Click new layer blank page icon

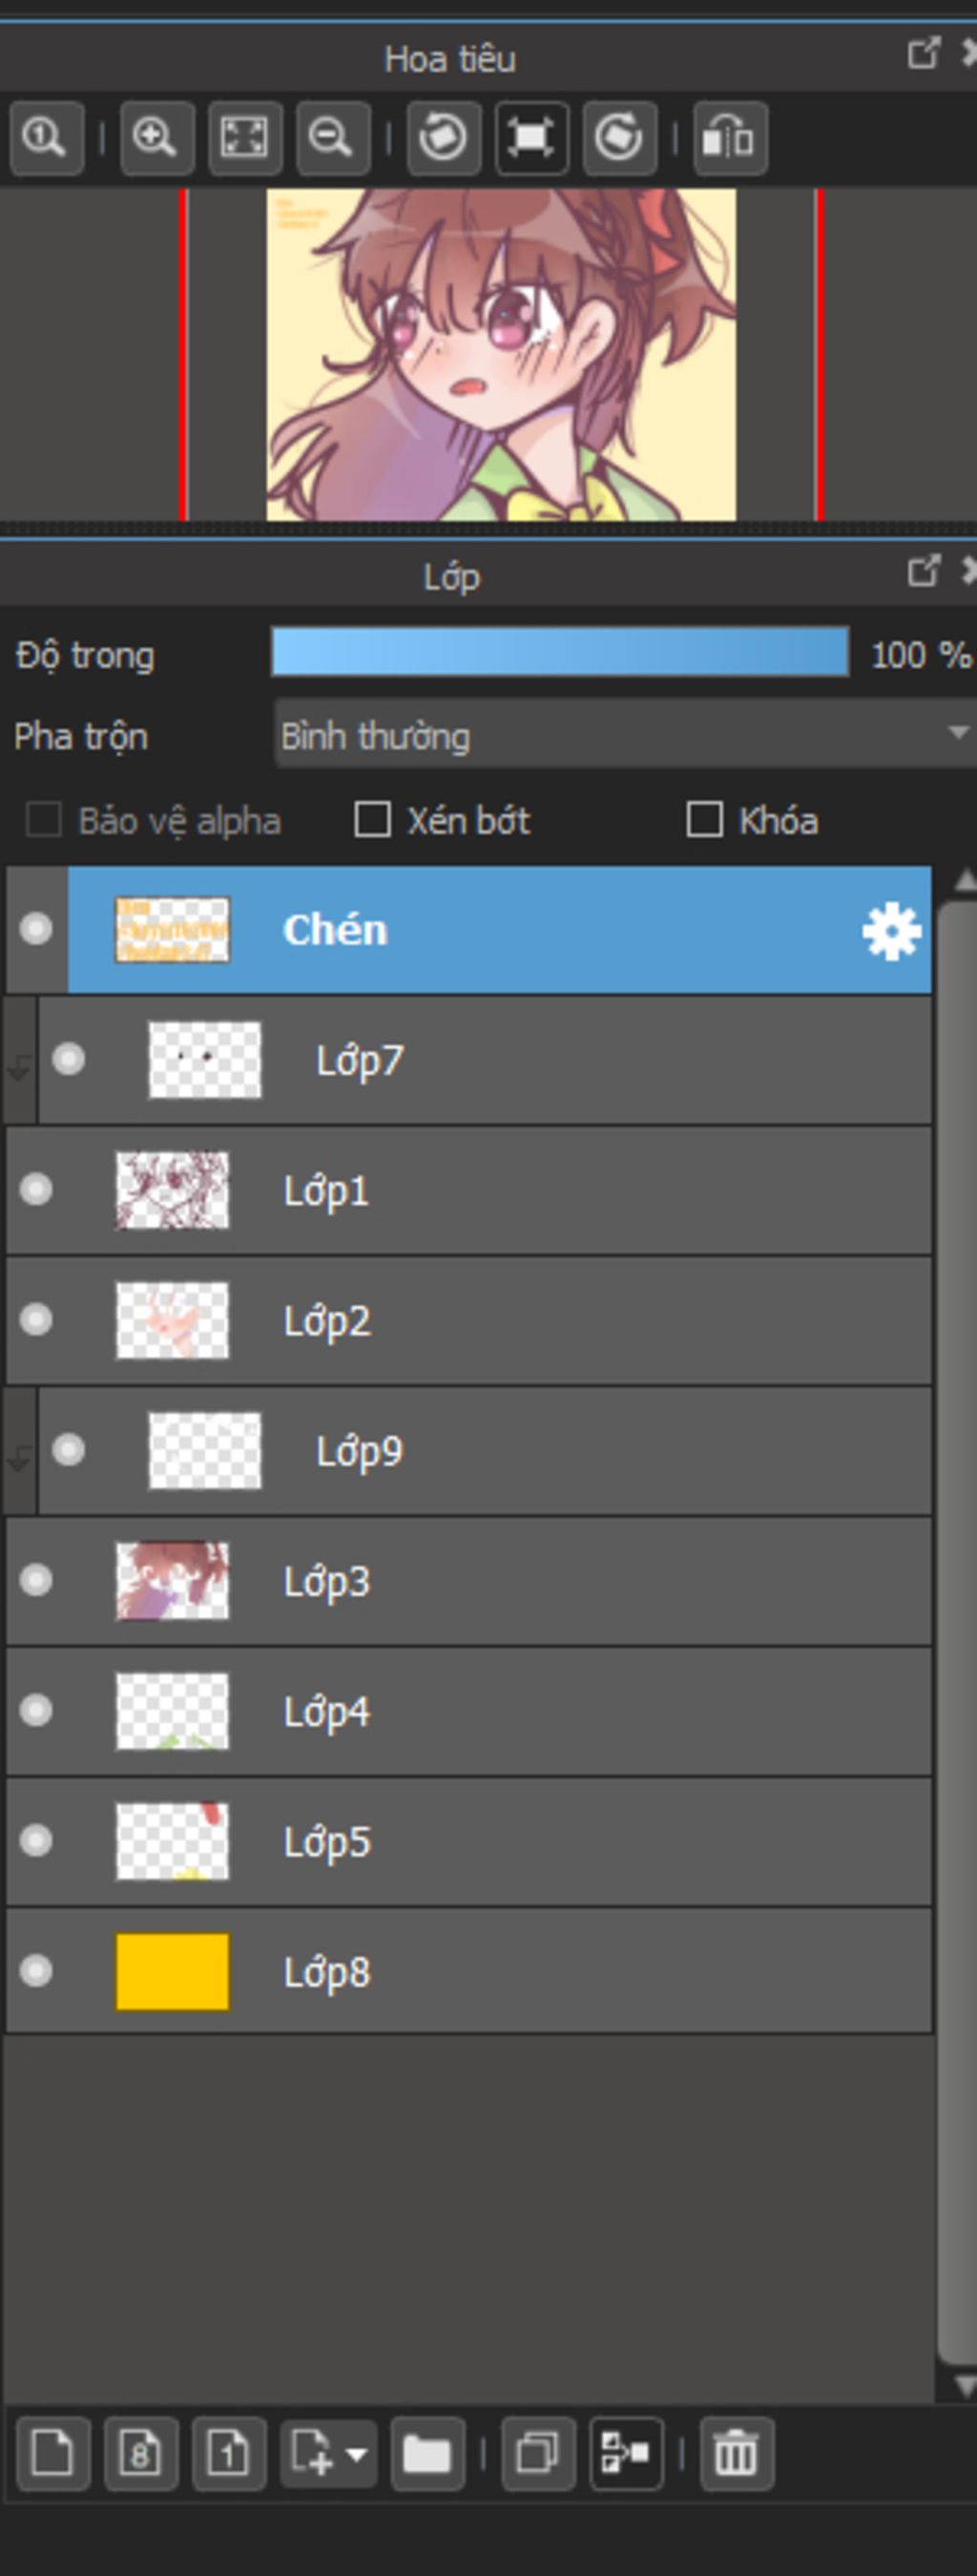pos(52,2453)
